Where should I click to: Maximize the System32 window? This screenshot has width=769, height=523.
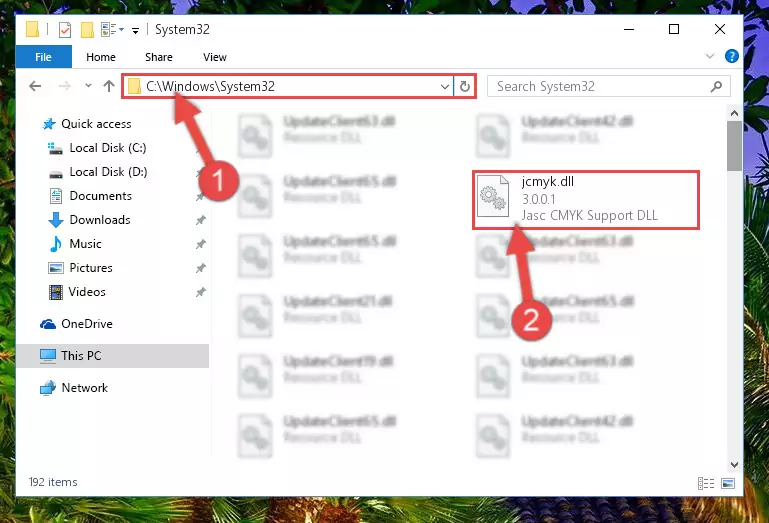coord(674,29)
